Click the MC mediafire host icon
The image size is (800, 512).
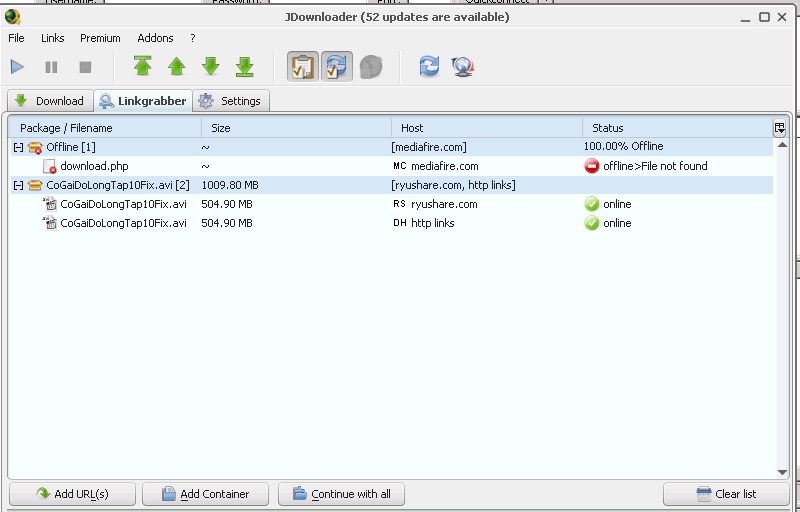(399, 166)
